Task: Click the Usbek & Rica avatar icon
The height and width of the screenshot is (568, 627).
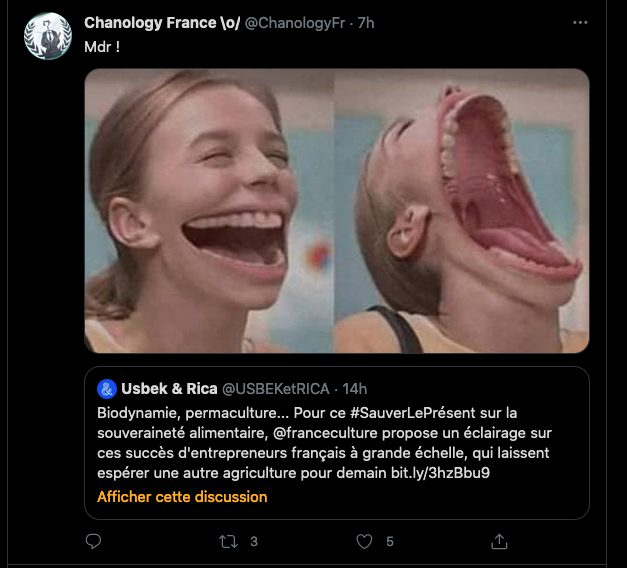Action: coord(107,388)
